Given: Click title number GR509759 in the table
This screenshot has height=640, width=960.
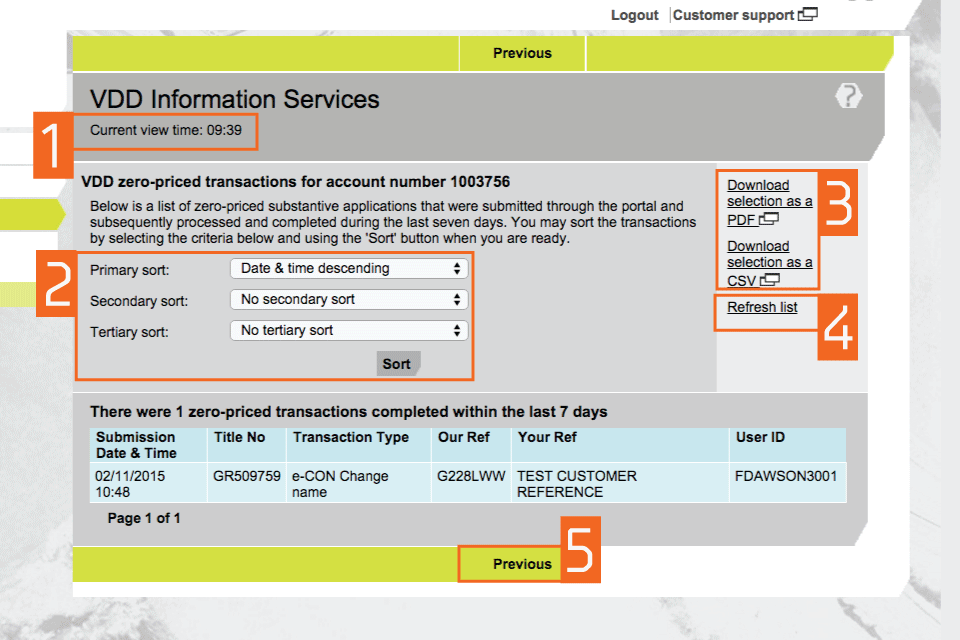Looking at the screenshot, I should 247,476.
